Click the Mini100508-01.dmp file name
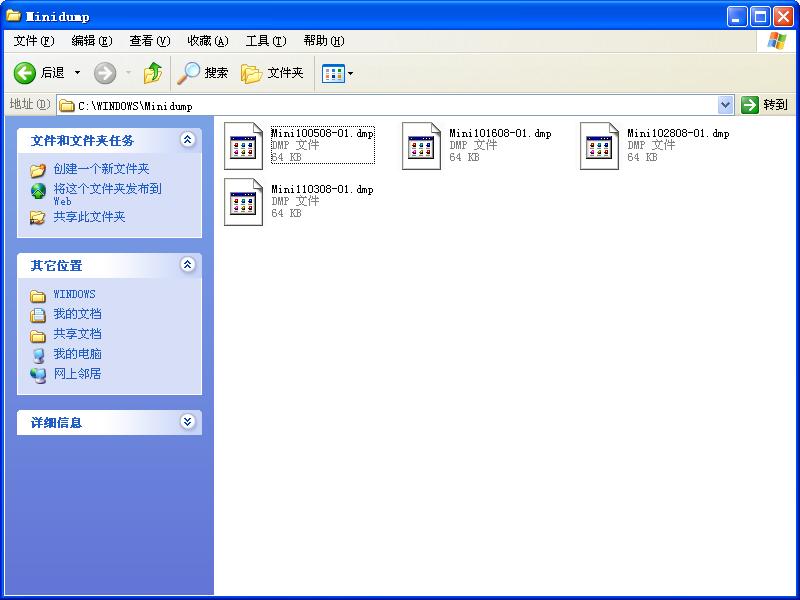The width and height of the screenshot is (800, 600). (322, 133)
